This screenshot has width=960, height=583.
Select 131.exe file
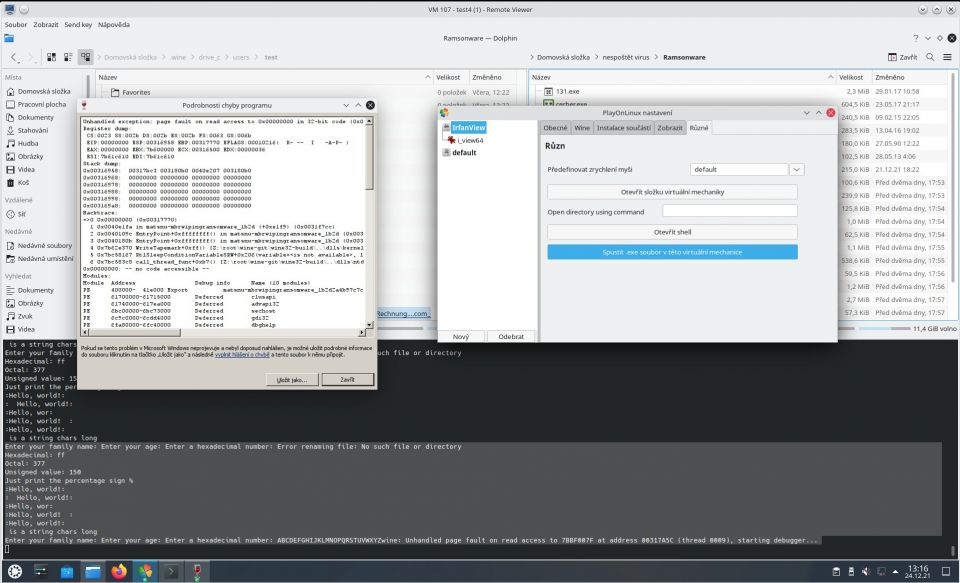568,91
